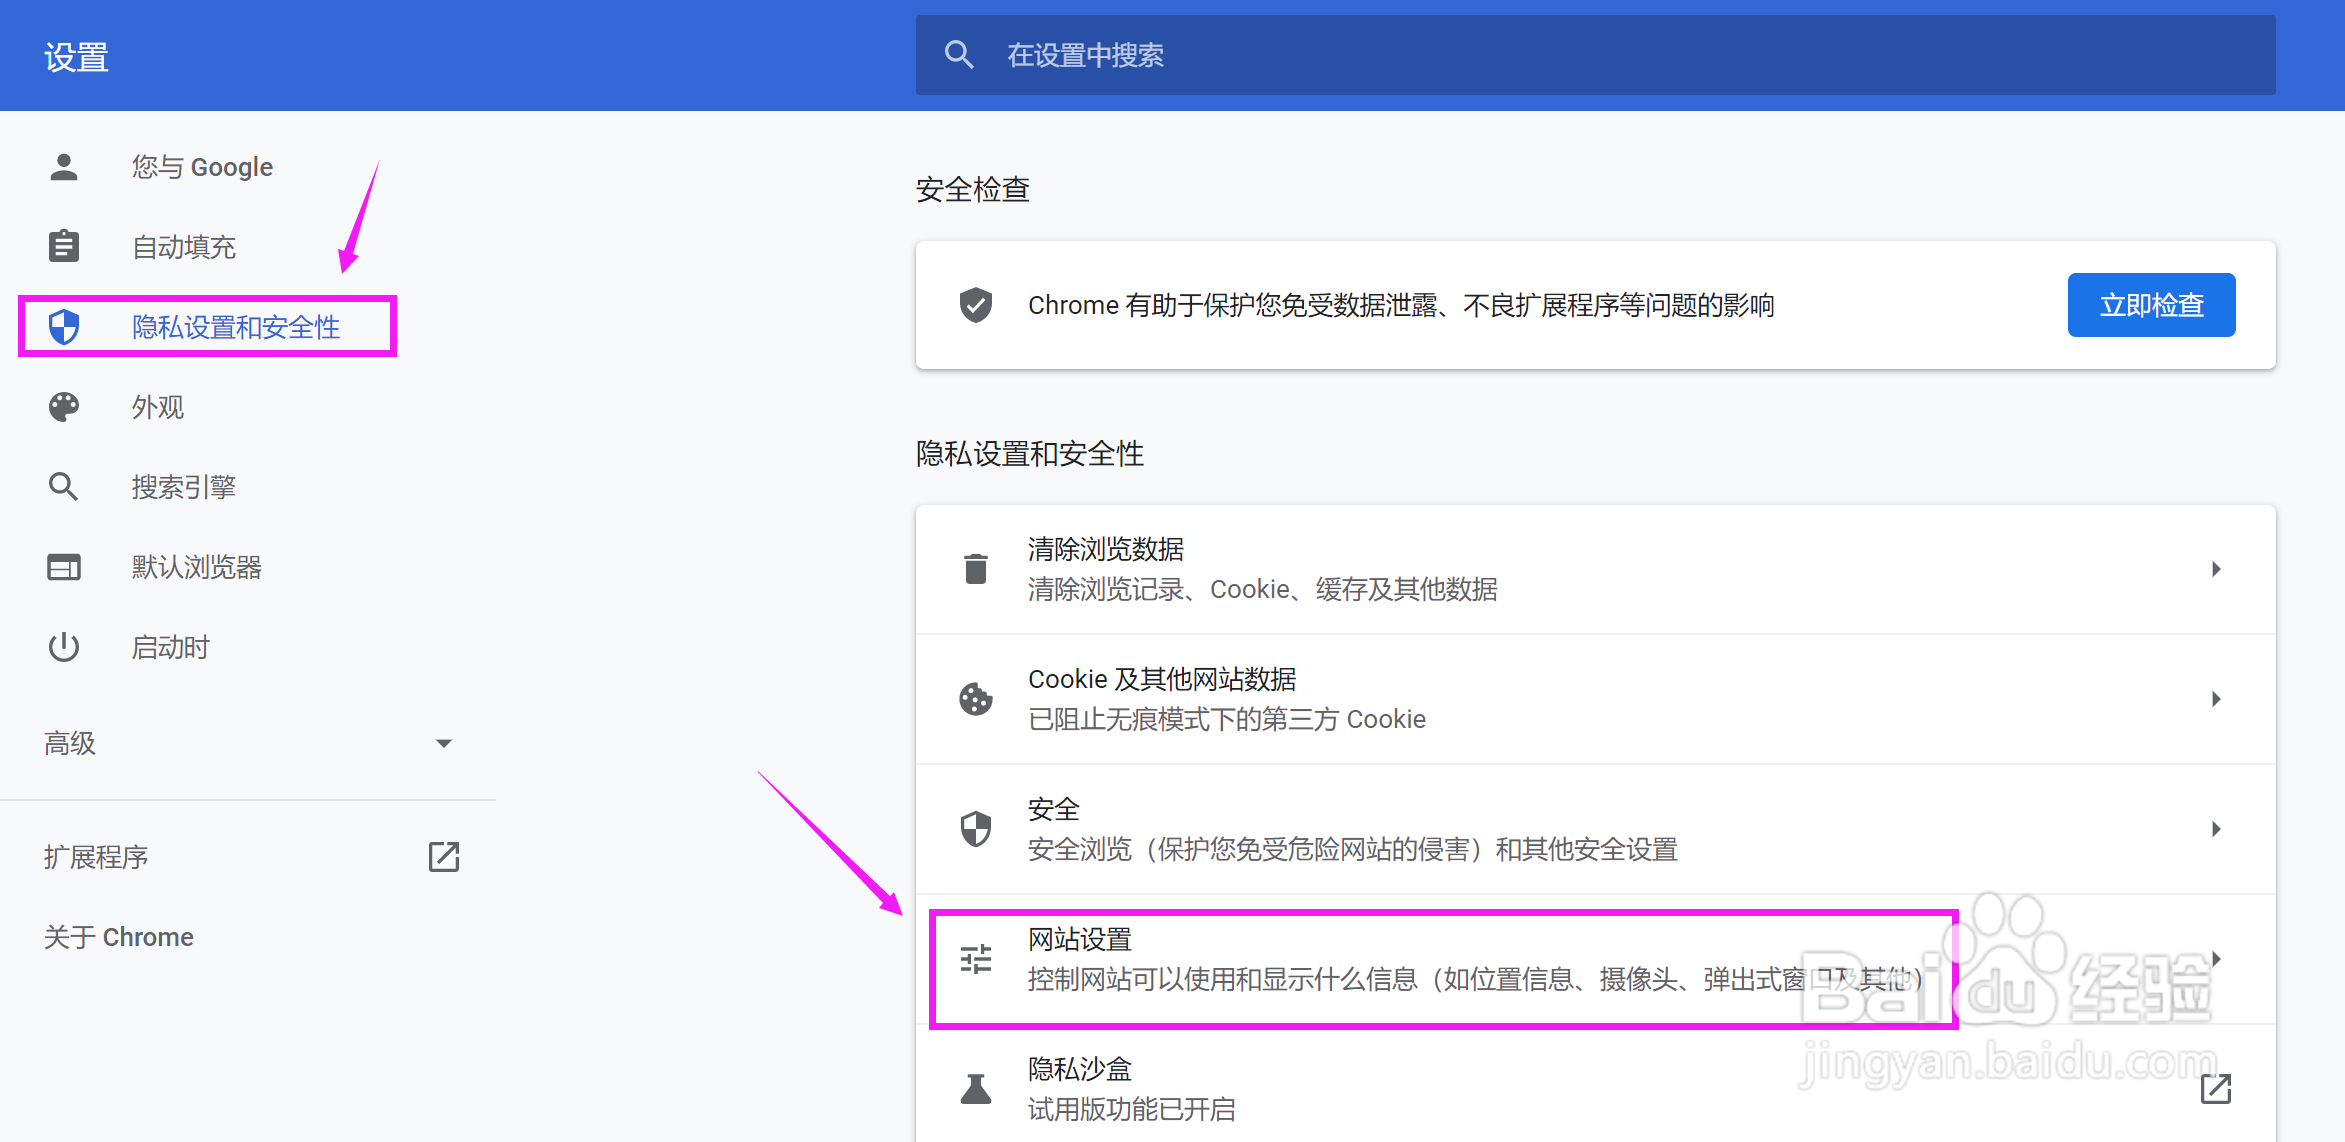
Task: Open the 自动填充 settings section
Action: [184, 247]
